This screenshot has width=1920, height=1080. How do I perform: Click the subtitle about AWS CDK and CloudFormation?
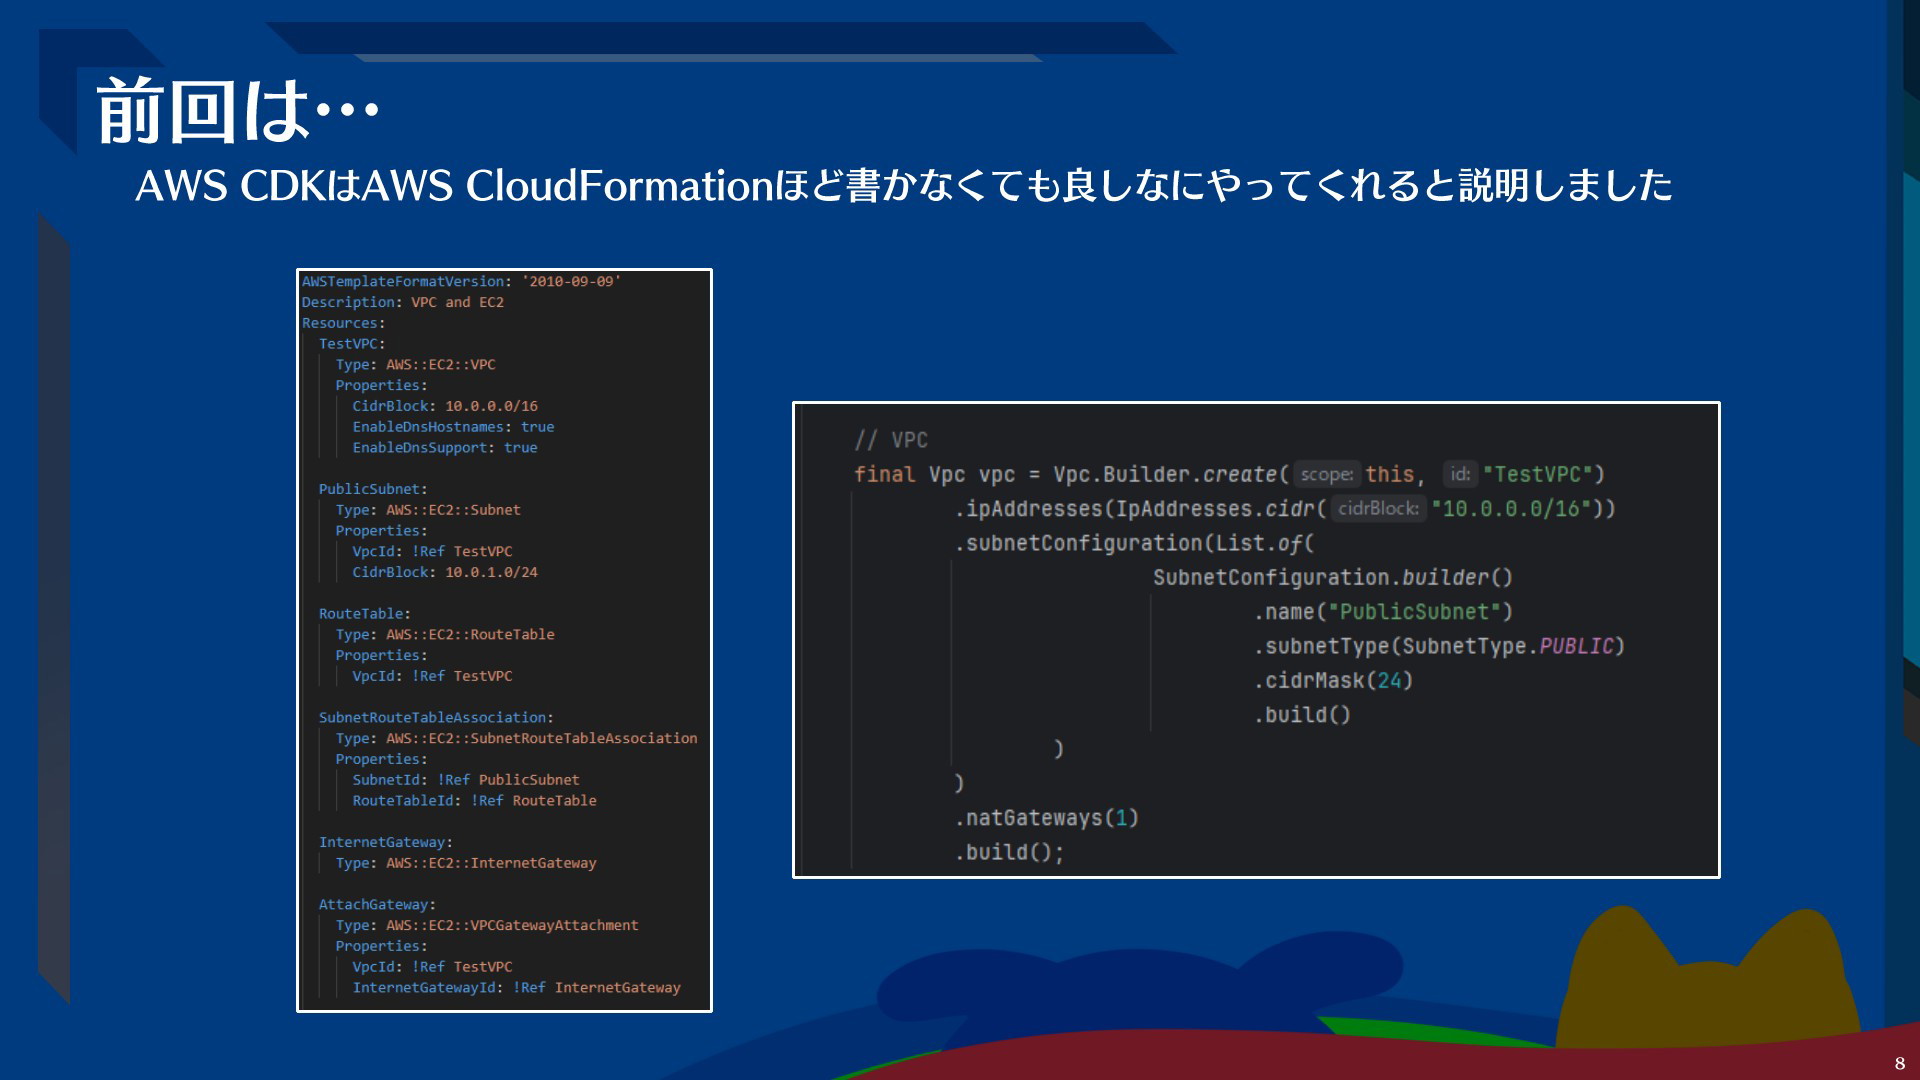point(904,186)
